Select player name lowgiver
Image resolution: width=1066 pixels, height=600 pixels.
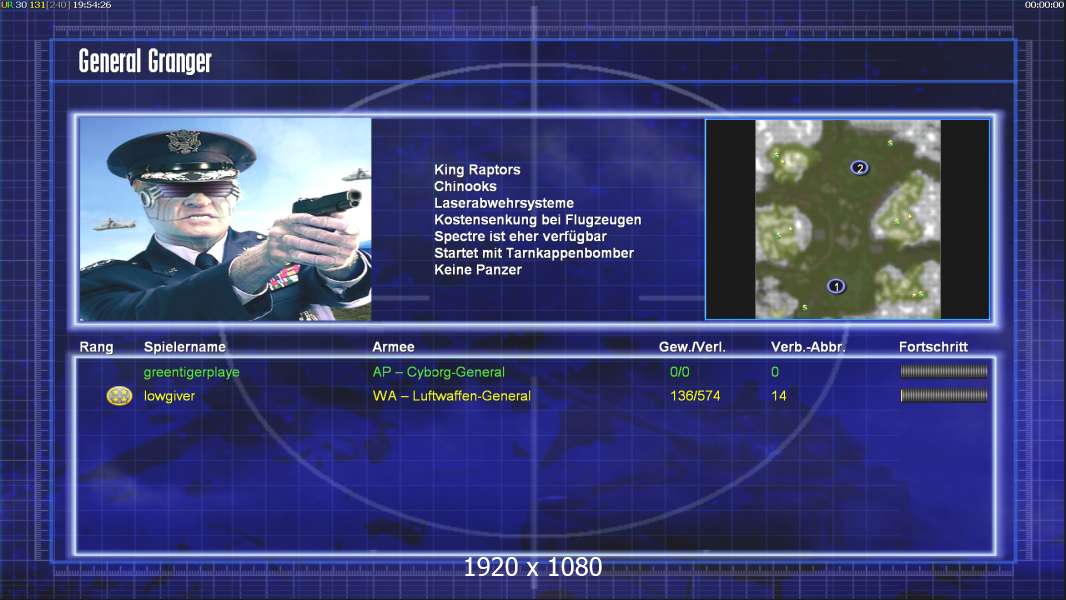[x=169, y=395]
